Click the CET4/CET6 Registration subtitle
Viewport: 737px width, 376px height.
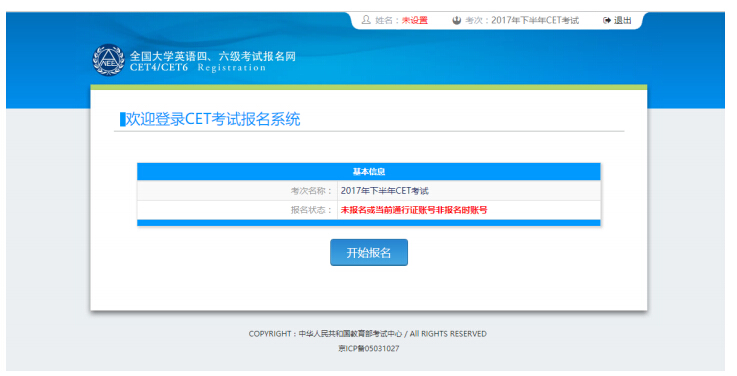[x=198, y=68]
